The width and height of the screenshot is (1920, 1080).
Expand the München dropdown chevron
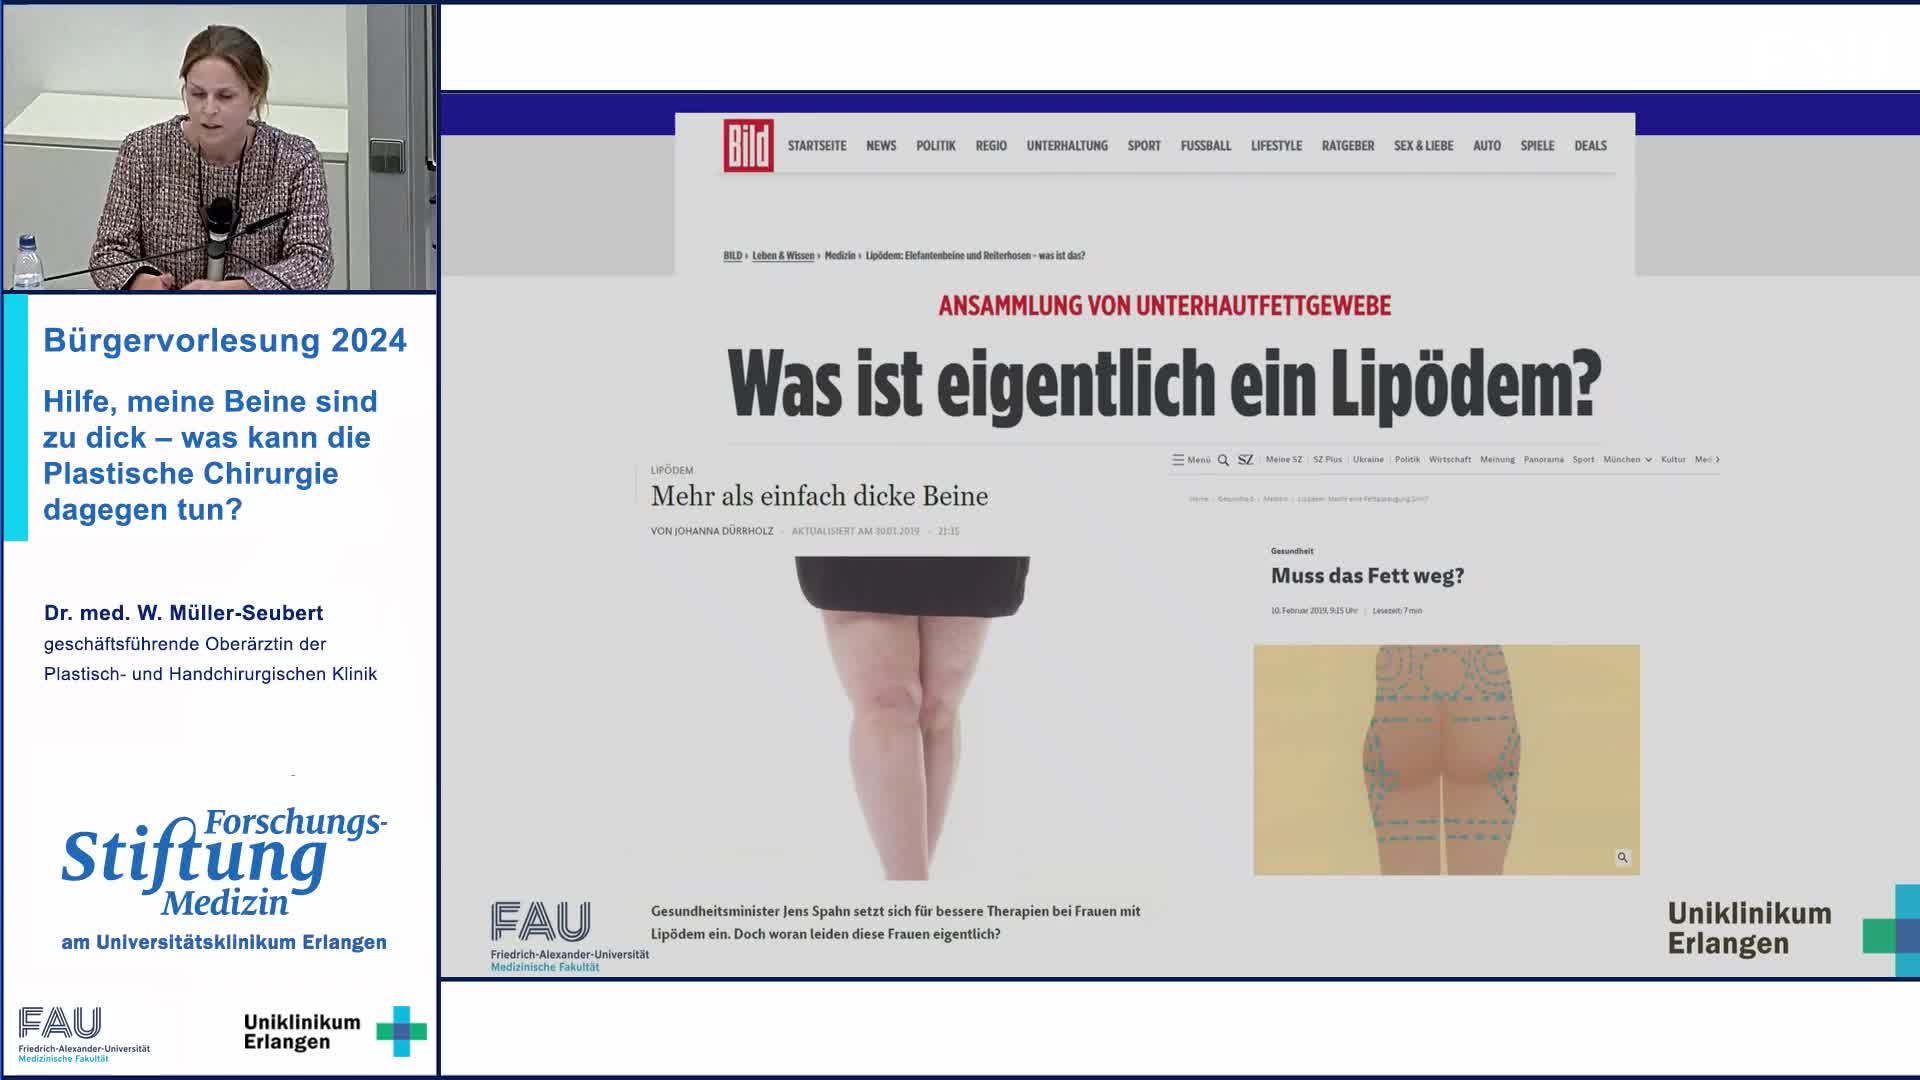(1649, 460)
